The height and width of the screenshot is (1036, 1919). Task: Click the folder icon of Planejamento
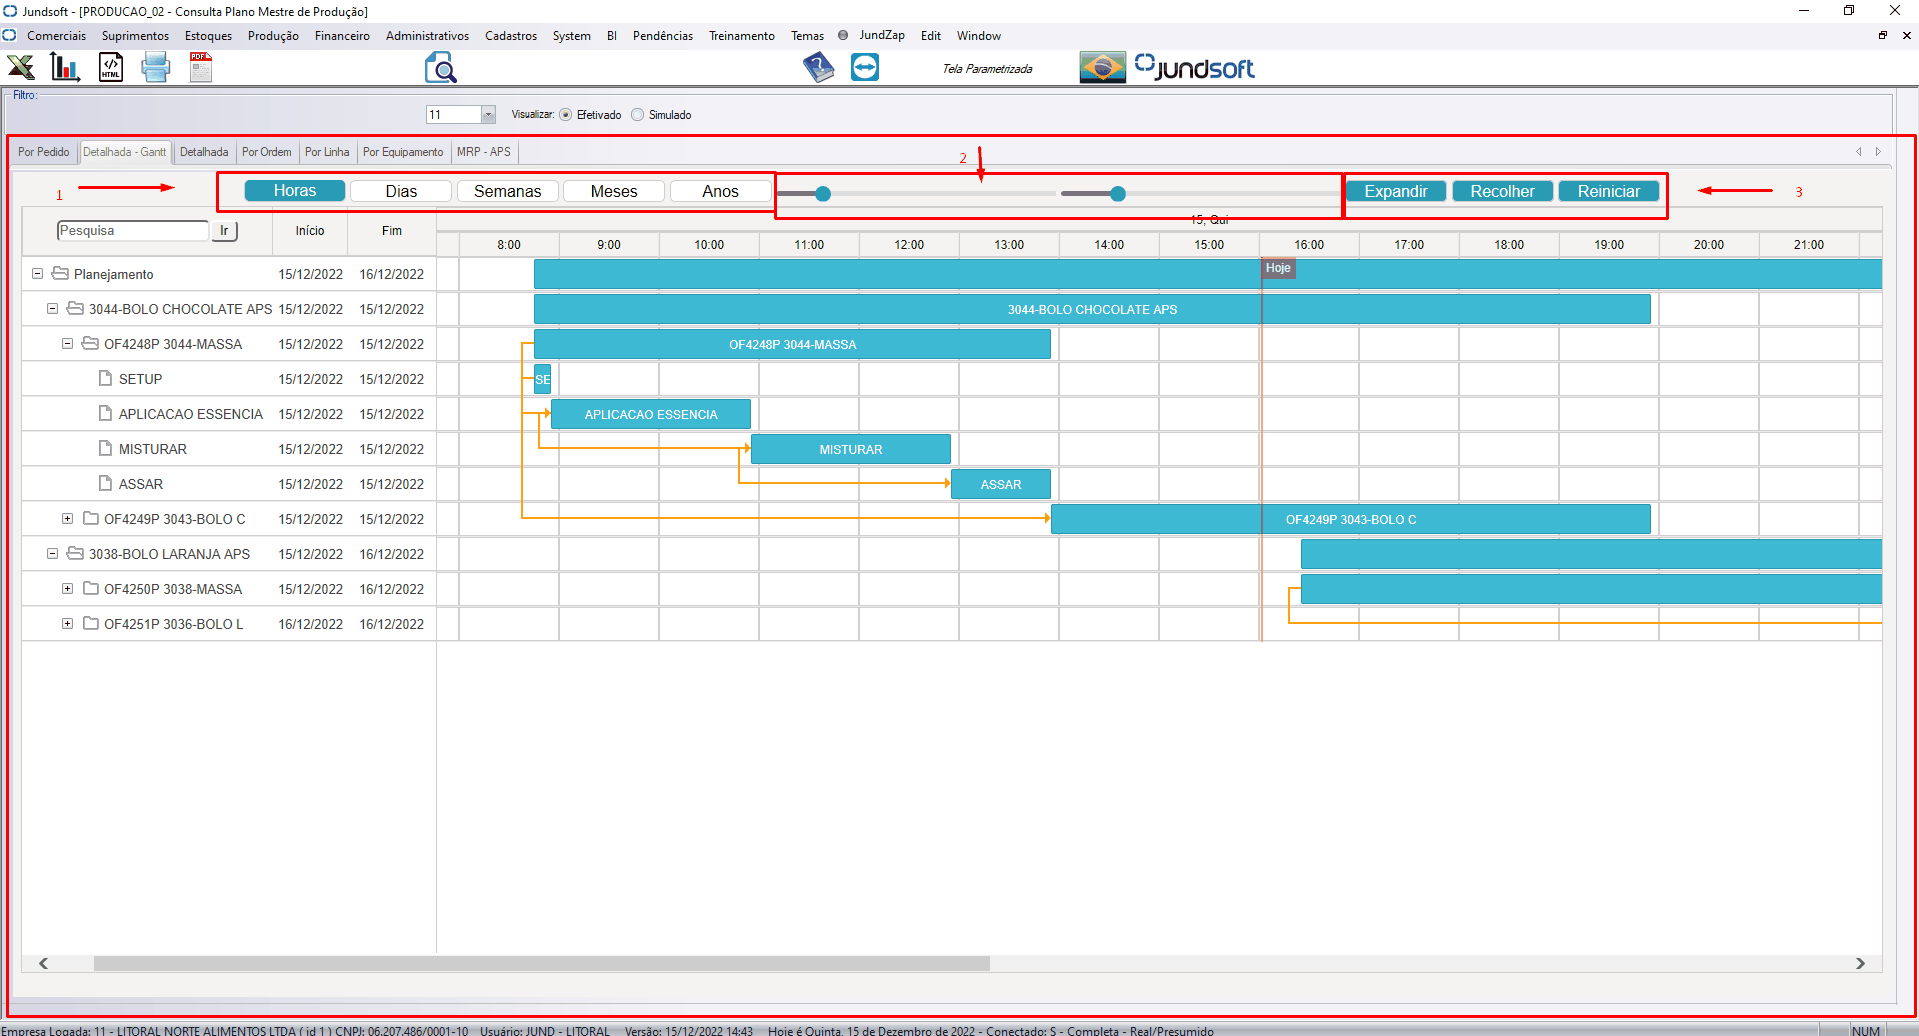[x=60, y=273]
